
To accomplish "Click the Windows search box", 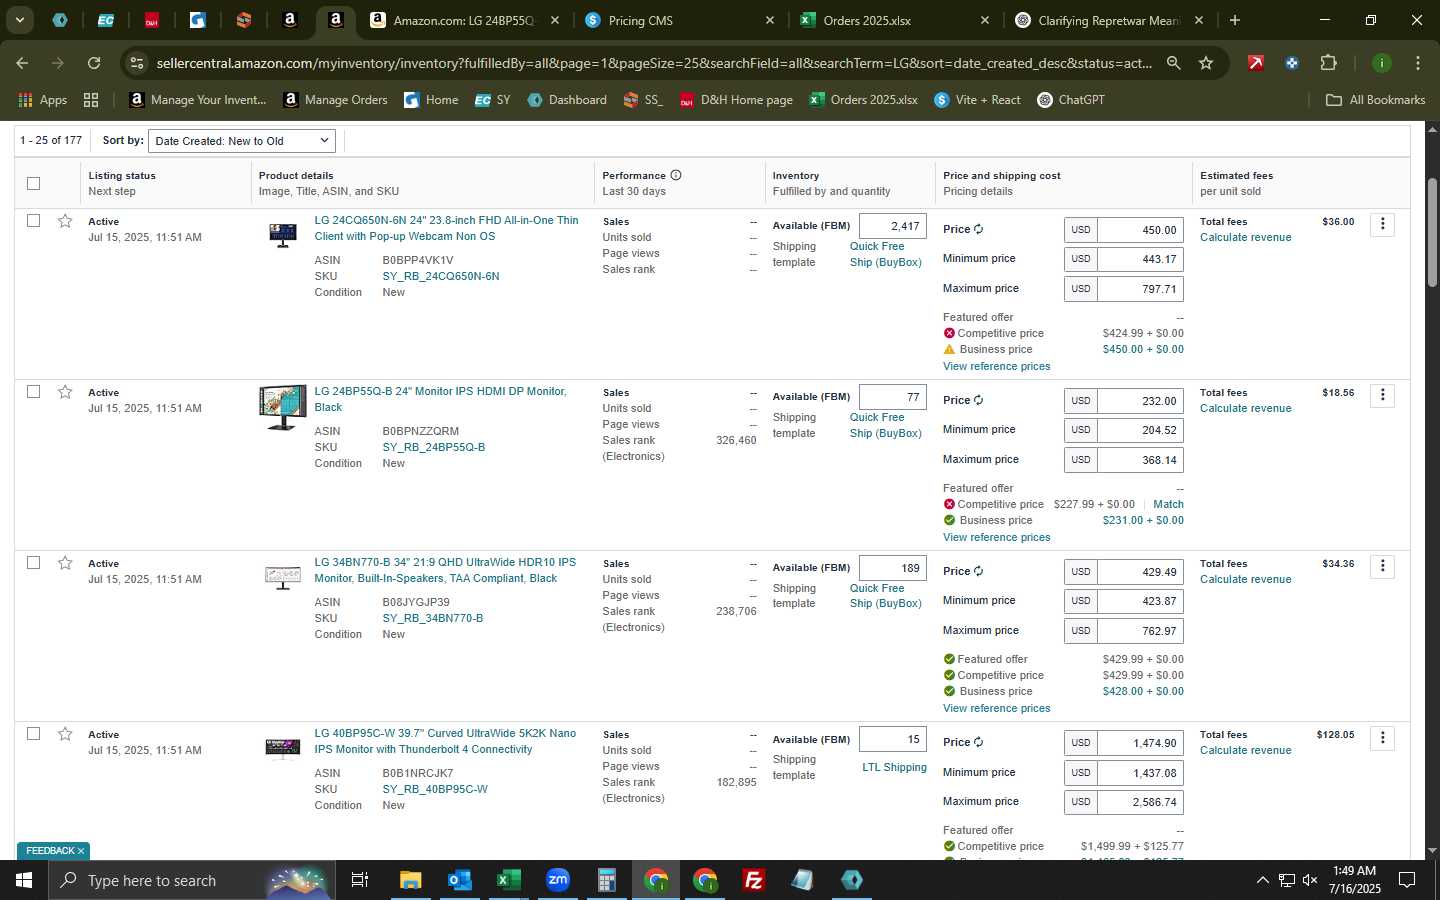I will coord(190,880).
